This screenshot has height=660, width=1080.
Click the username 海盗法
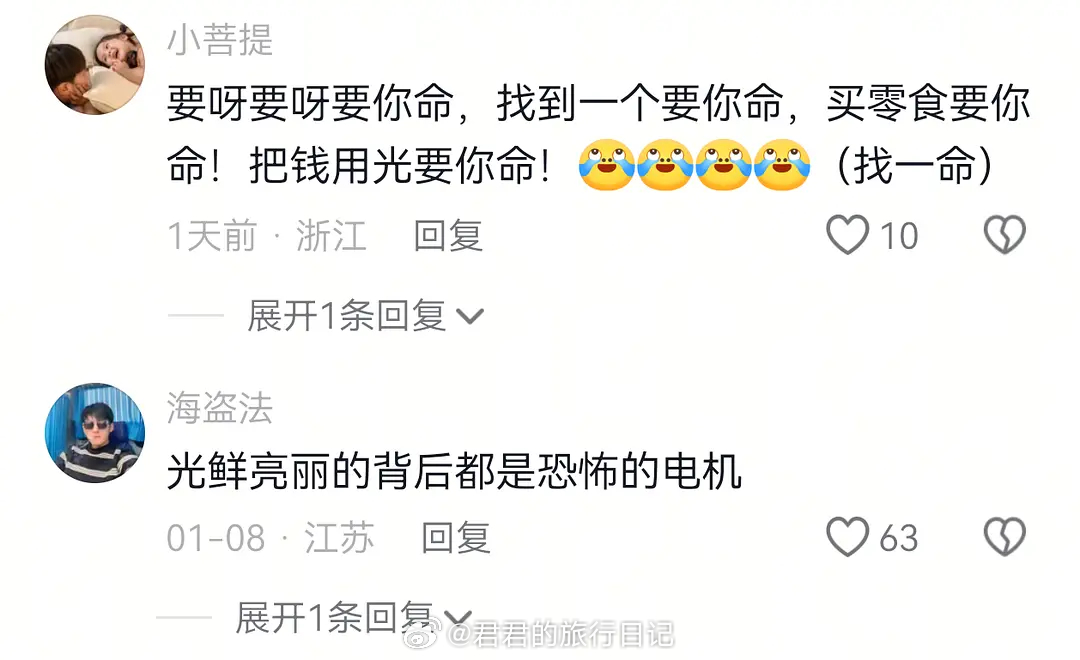point(220,408)
